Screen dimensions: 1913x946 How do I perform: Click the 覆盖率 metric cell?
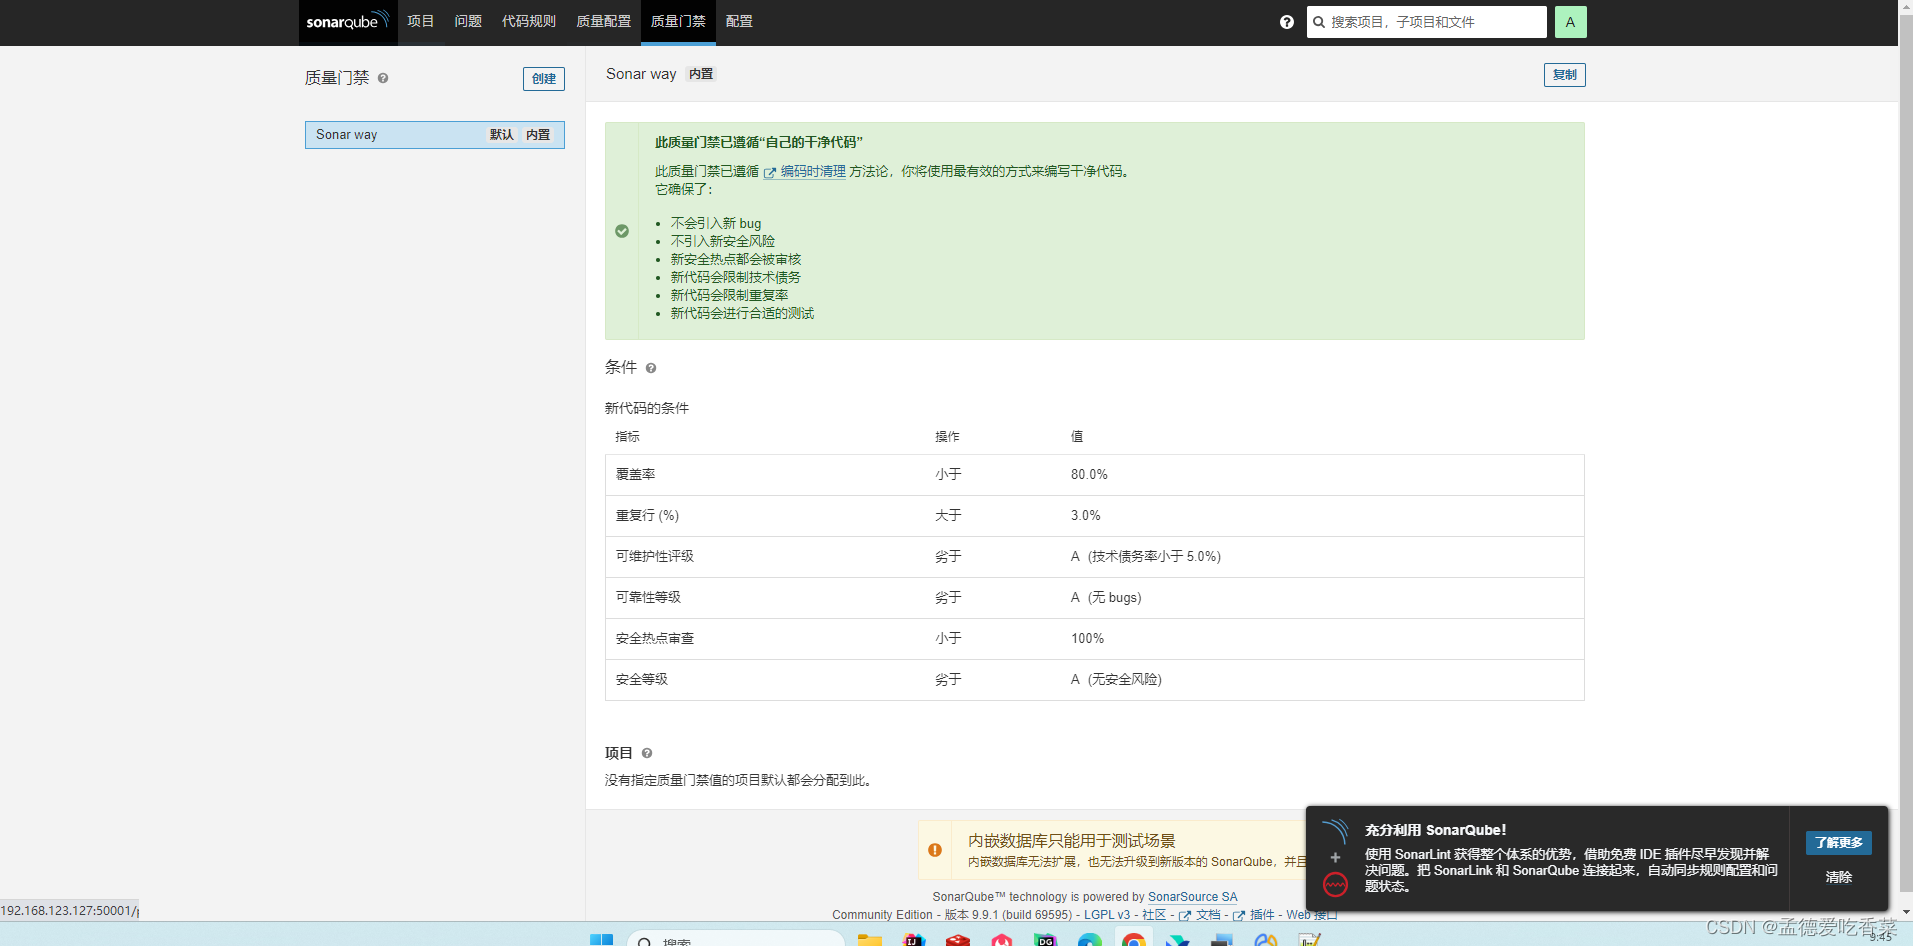point(636,475)
